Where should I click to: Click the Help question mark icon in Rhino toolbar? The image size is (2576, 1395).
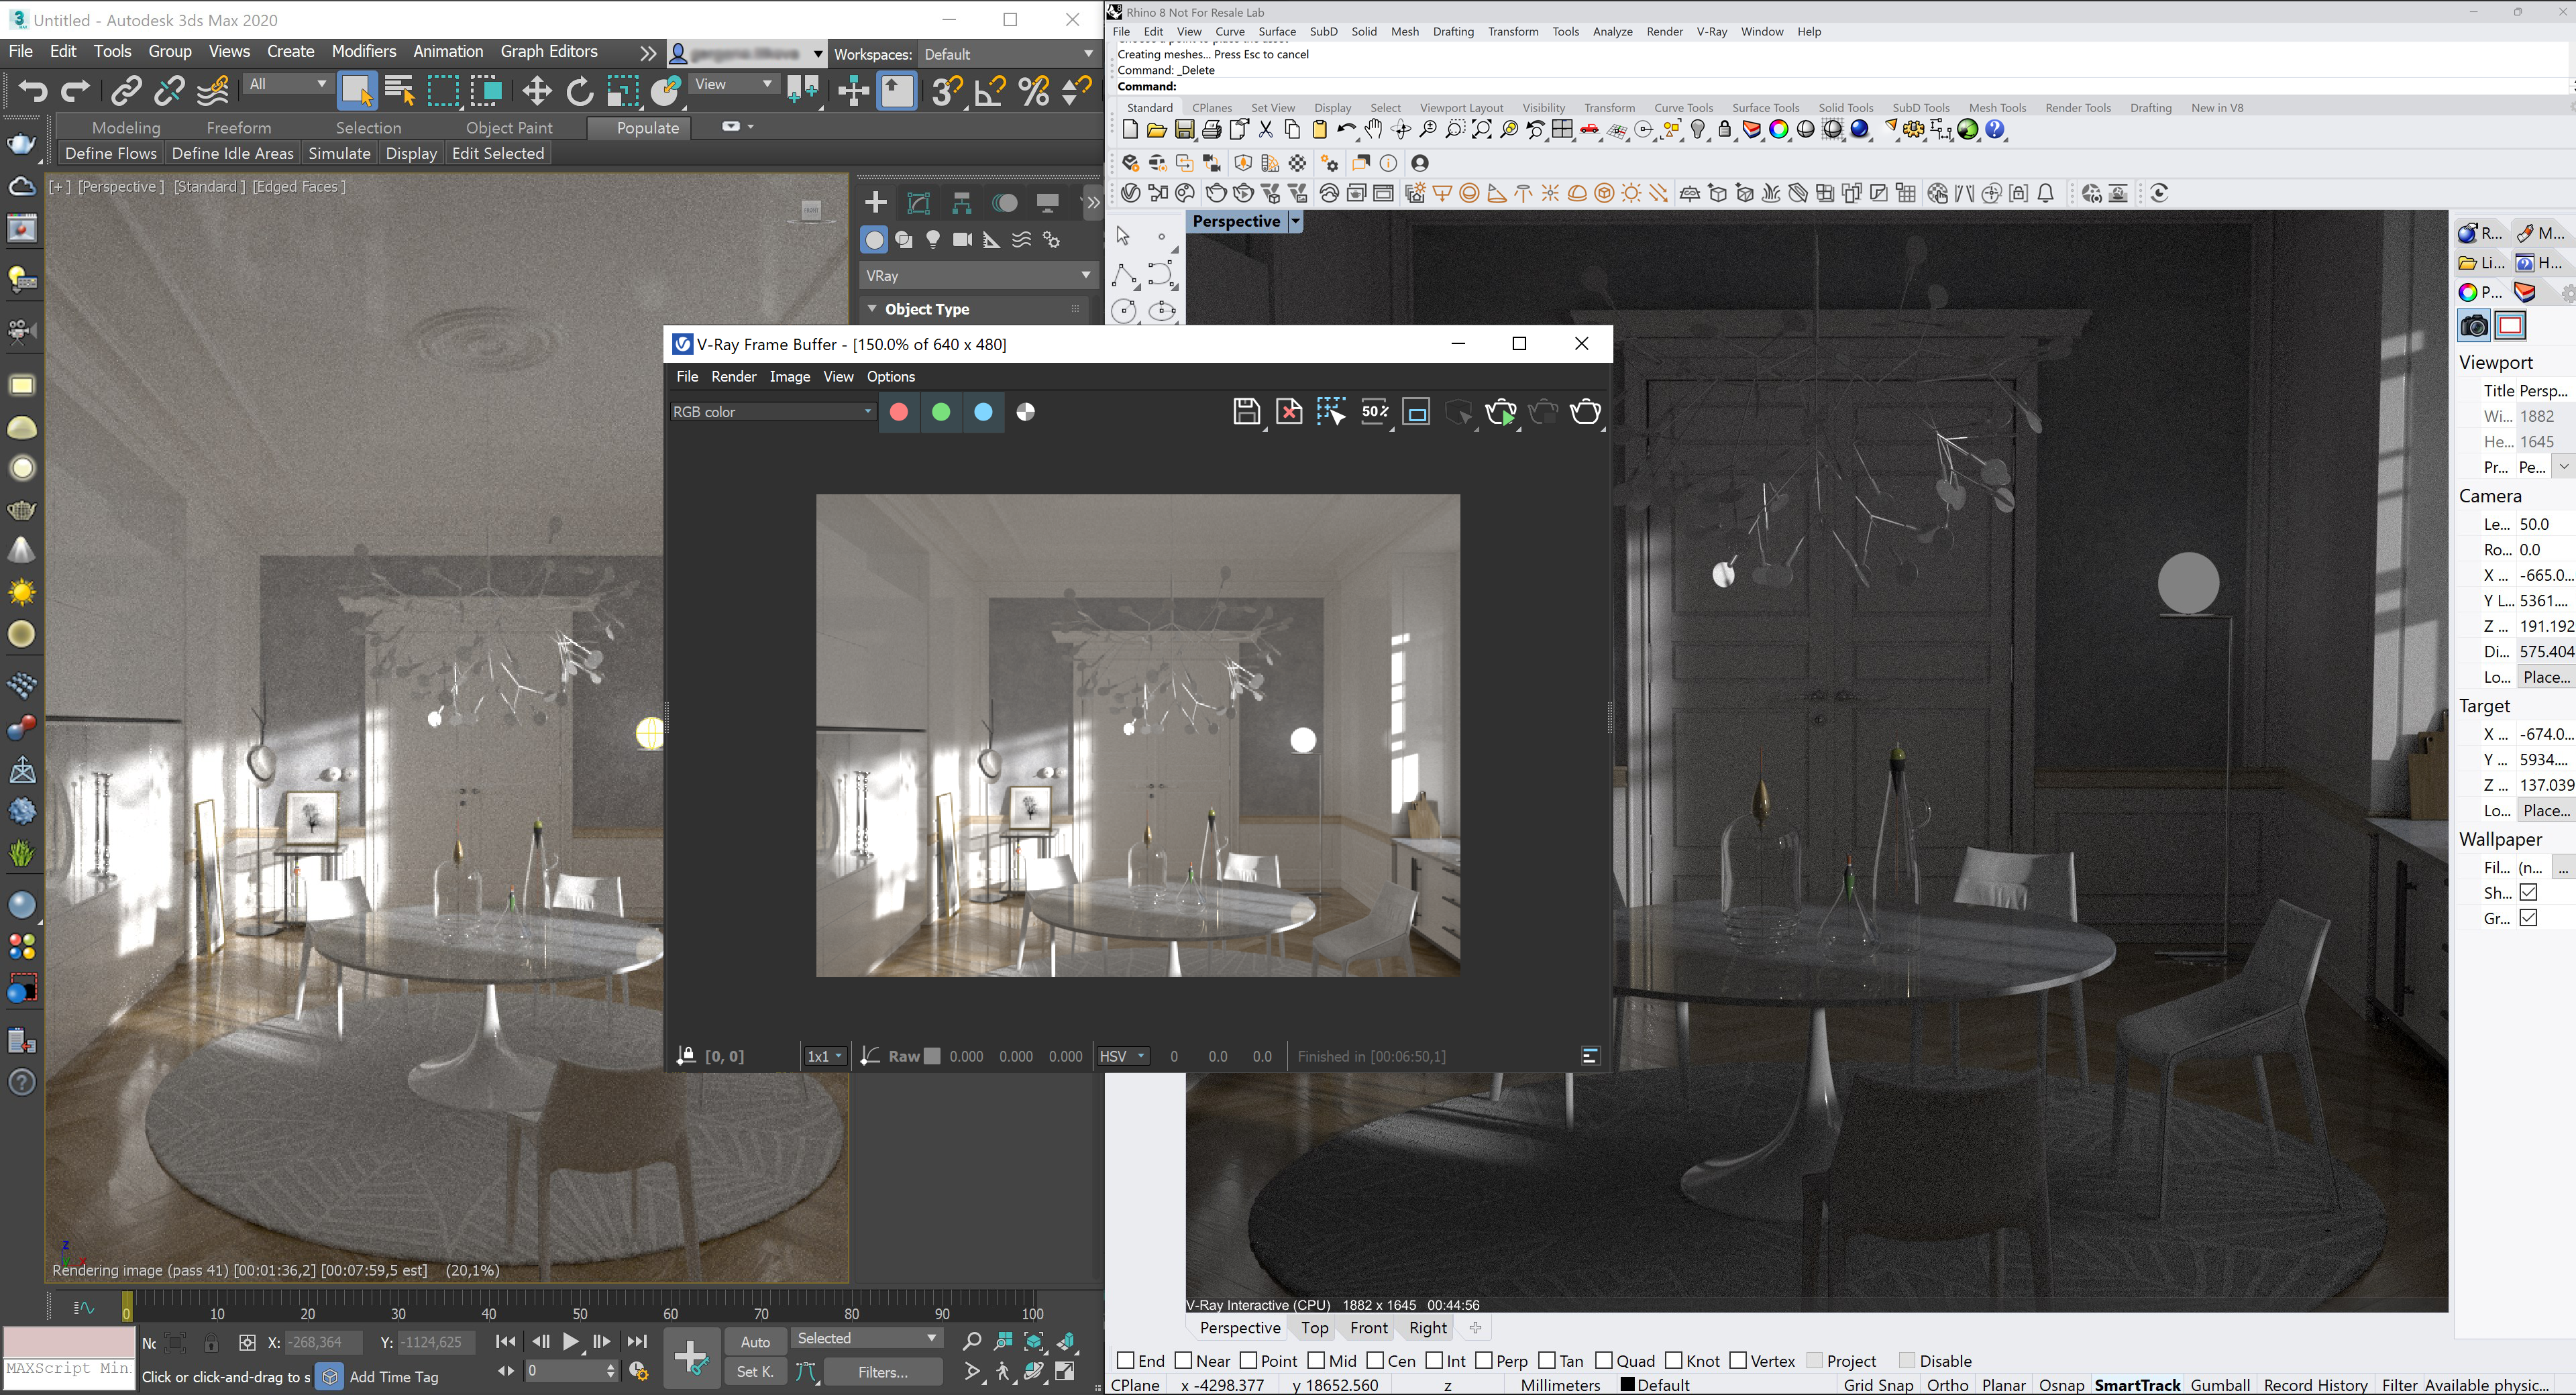[x=1995, y=130]
